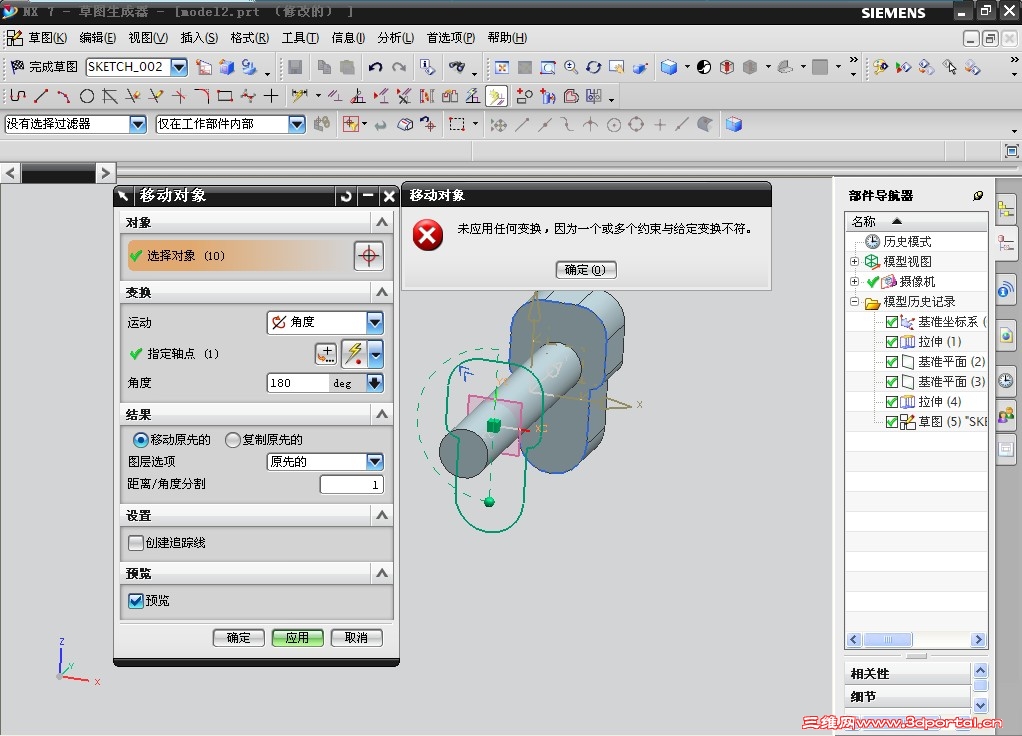Viewport: 1022px width, 736px height.
Task: Click the Fit view icon
Action: click(x=502, y=66)
